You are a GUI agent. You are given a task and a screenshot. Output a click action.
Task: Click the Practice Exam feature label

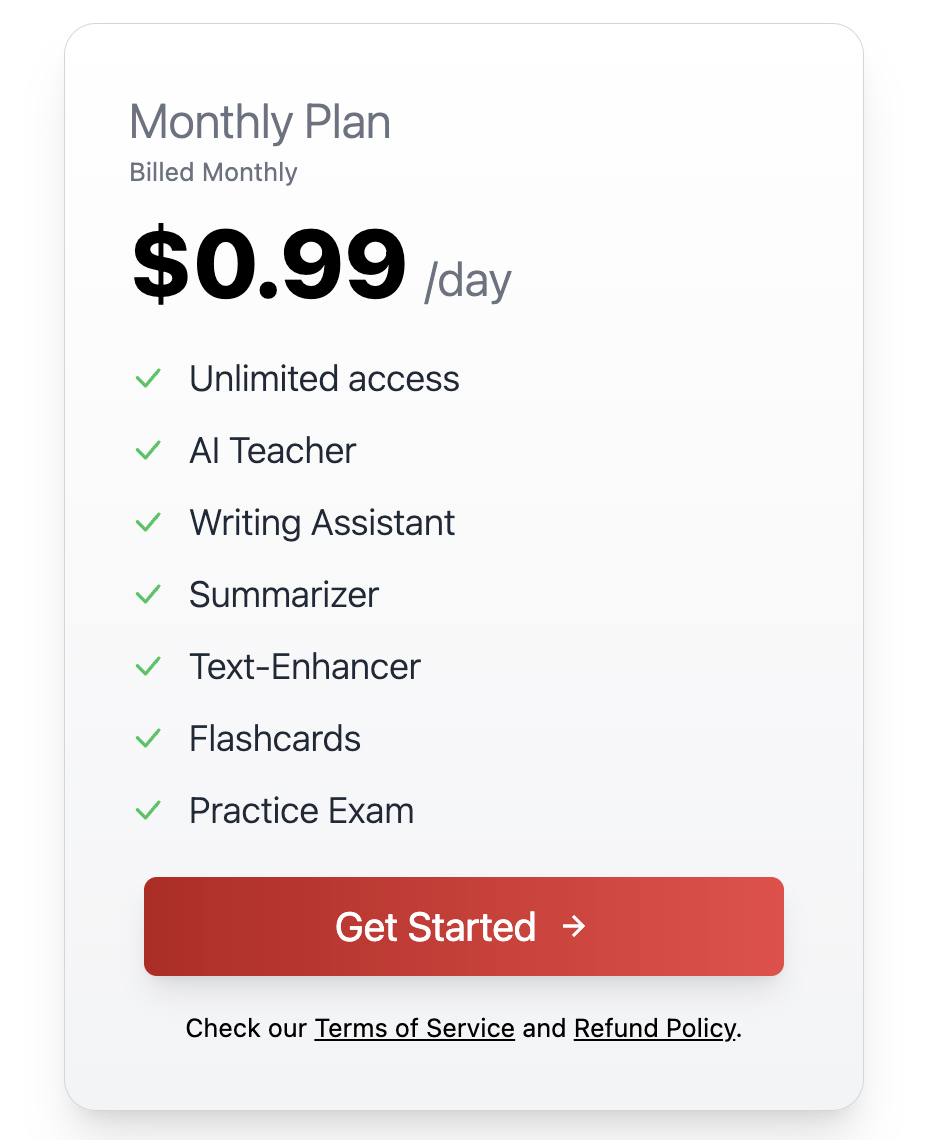301,811
